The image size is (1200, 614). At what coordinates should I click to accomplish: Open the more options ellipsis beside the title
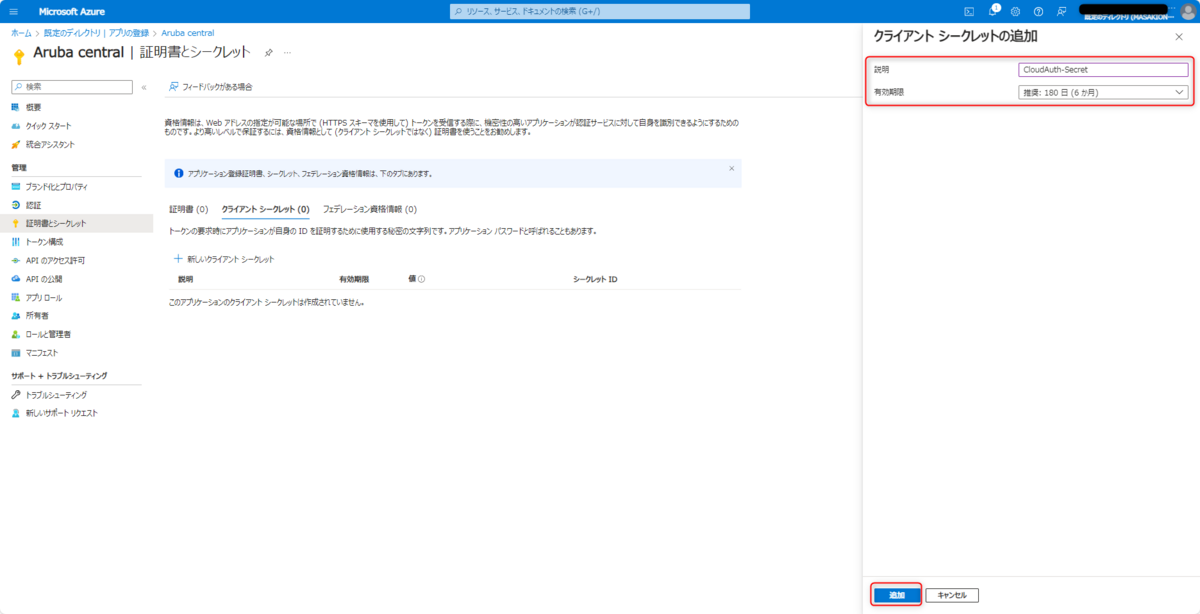288,52
